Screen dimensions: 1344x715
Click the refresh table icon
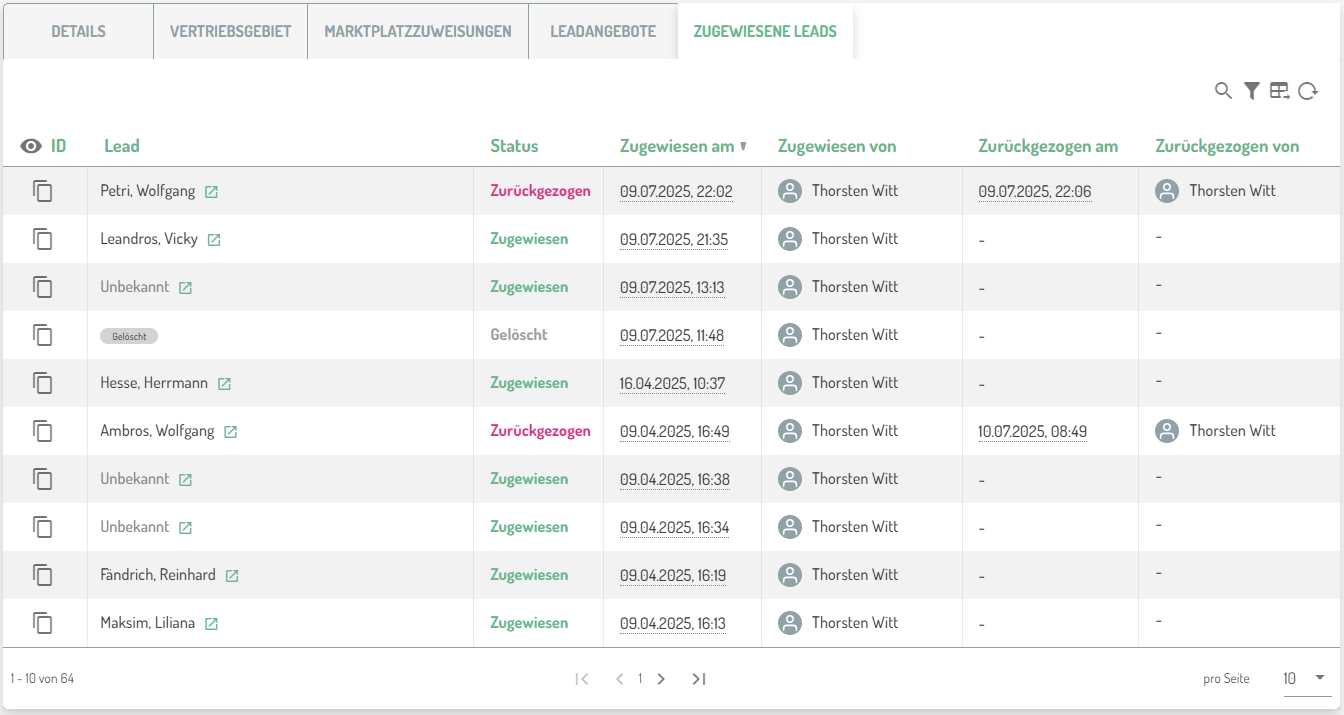click(1308, 91)
